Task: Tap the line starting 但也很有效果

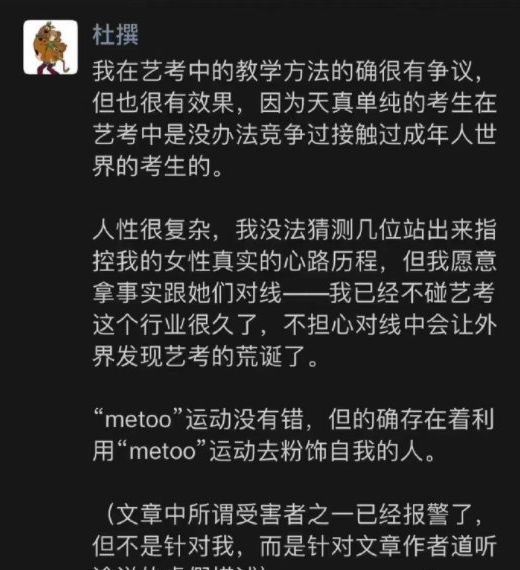Action: pos(294,103)
